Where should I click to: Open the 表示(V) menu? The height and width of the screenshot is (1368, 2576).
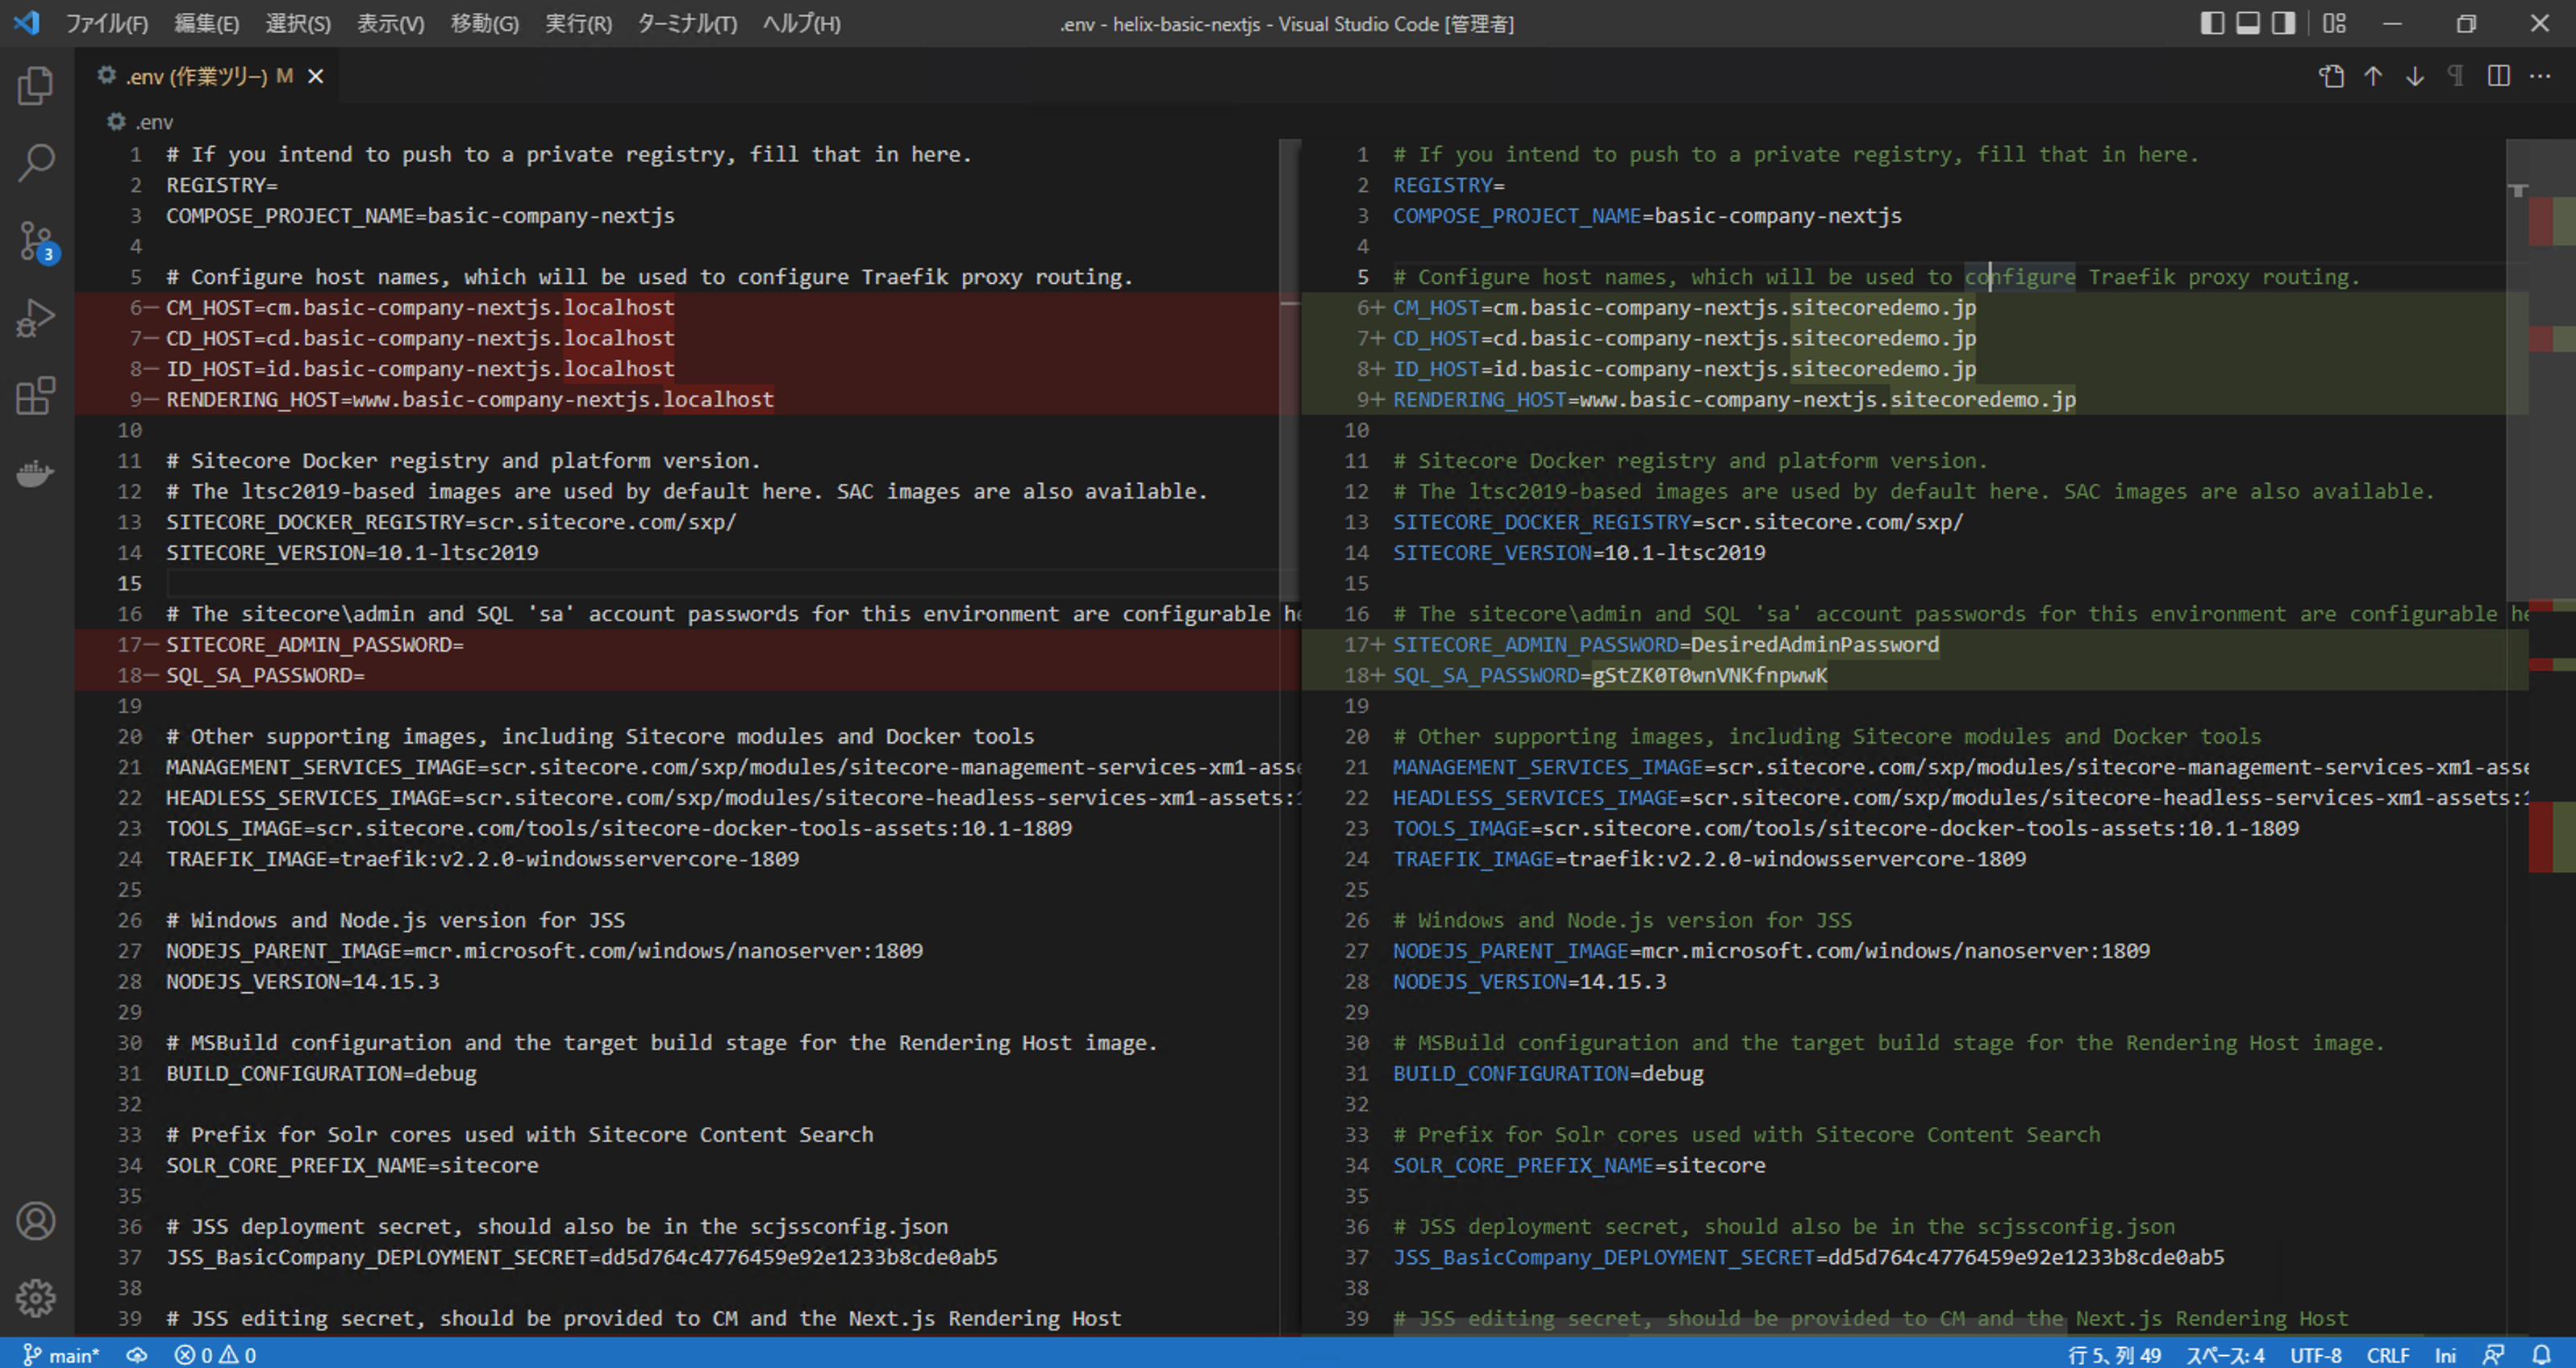click(391, 23)
